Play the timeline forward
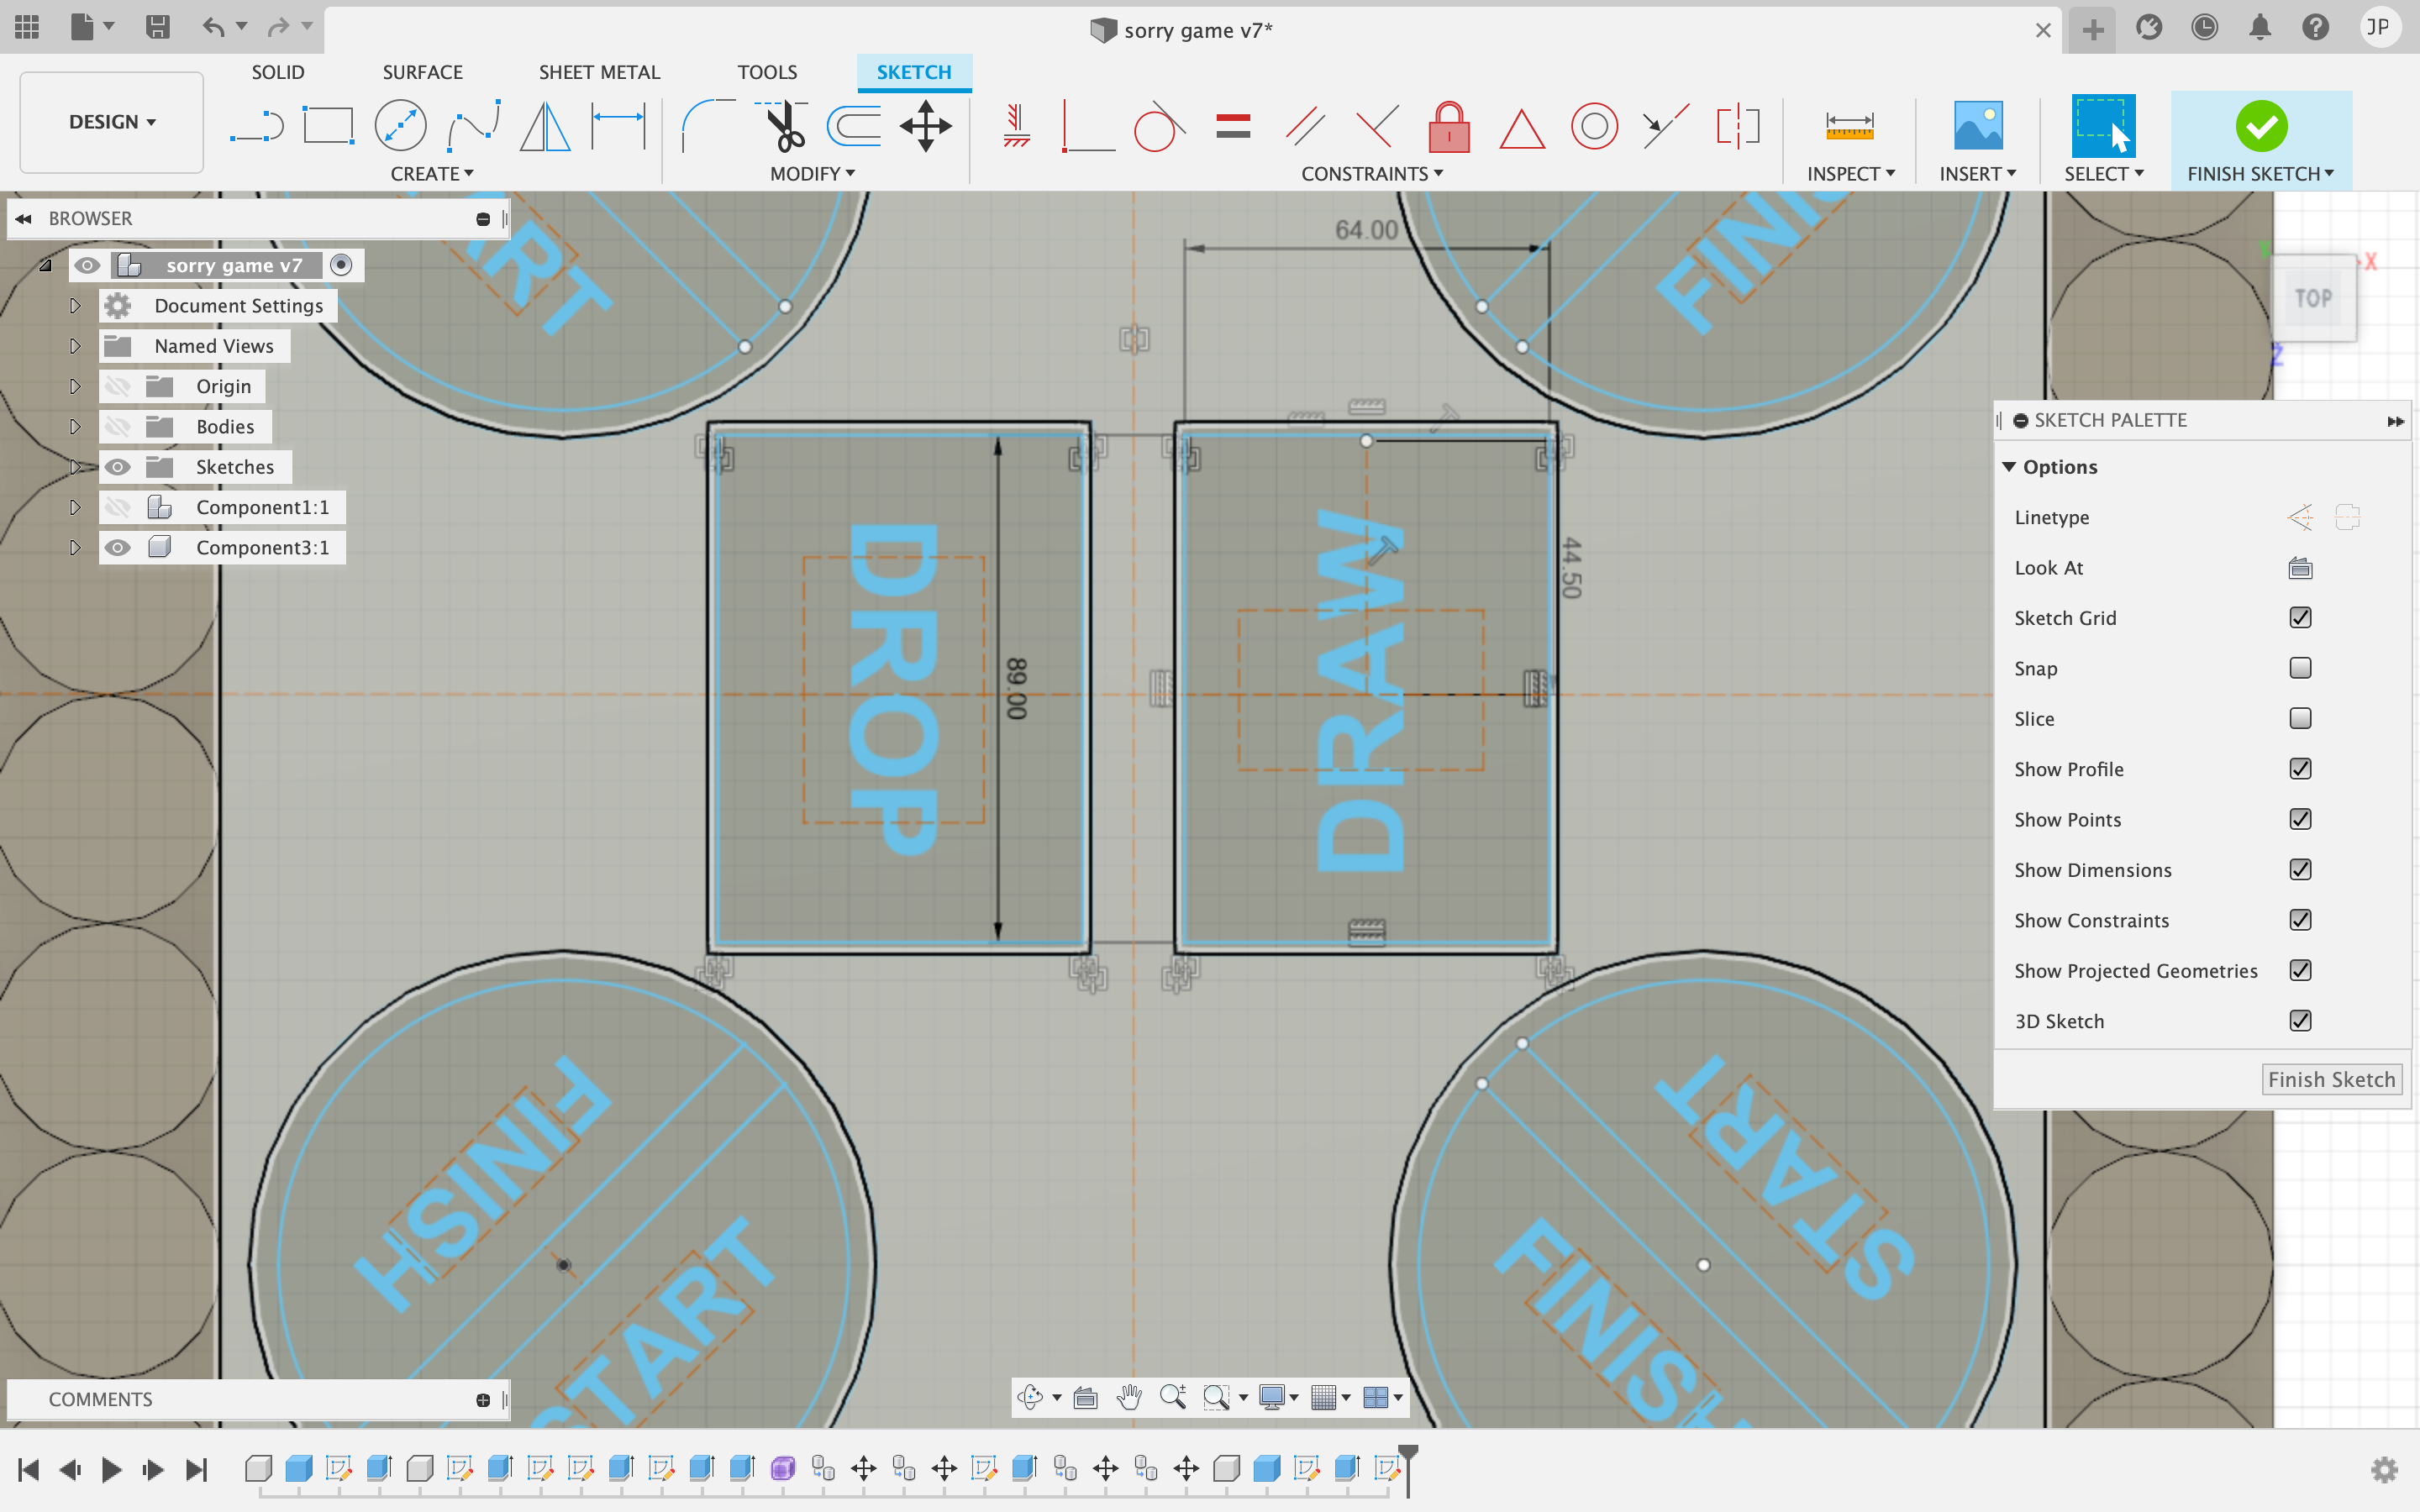This screenshot has width=2420, height=1512. coord(111,1469)
